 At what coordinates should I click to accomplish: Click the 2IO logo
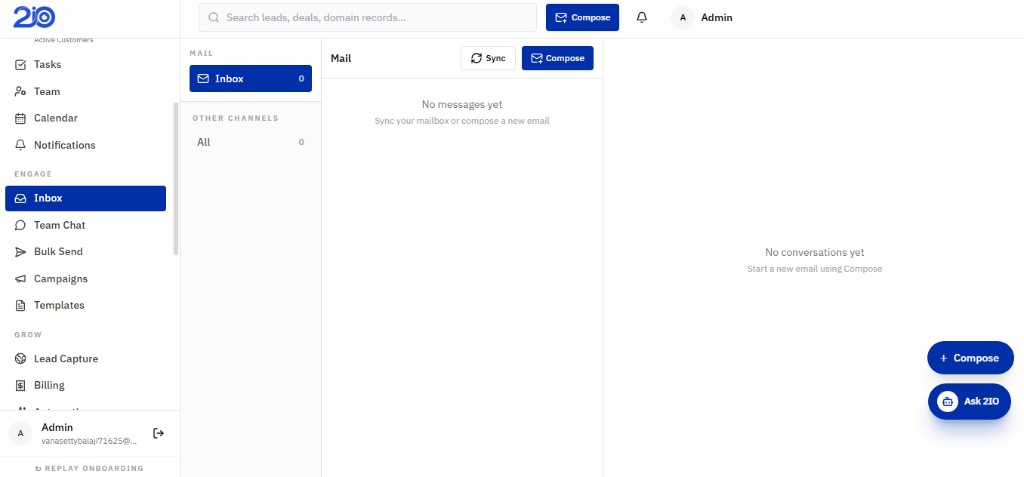tap(34, 18)
